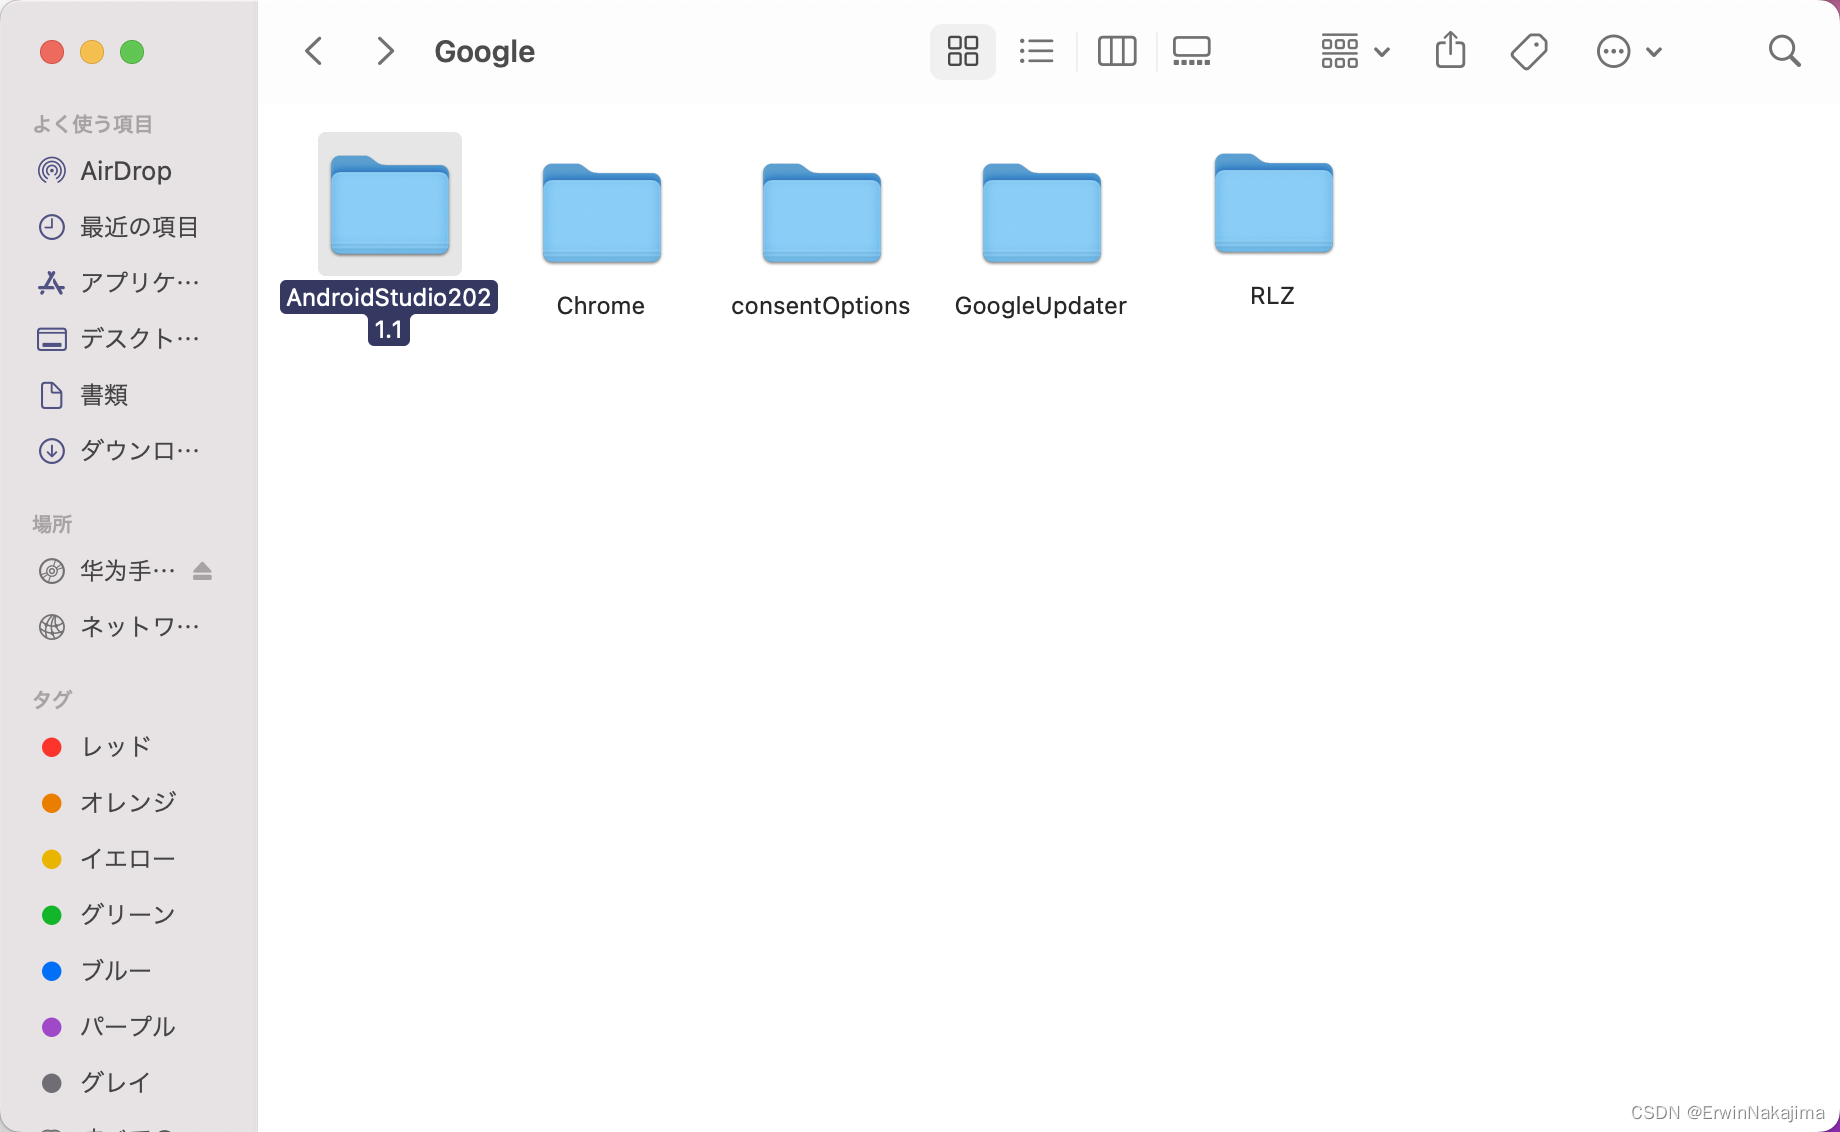Click the AndroidStudio2021.1 folder name label
The image size is (1840, 1132).
(389, 313)
